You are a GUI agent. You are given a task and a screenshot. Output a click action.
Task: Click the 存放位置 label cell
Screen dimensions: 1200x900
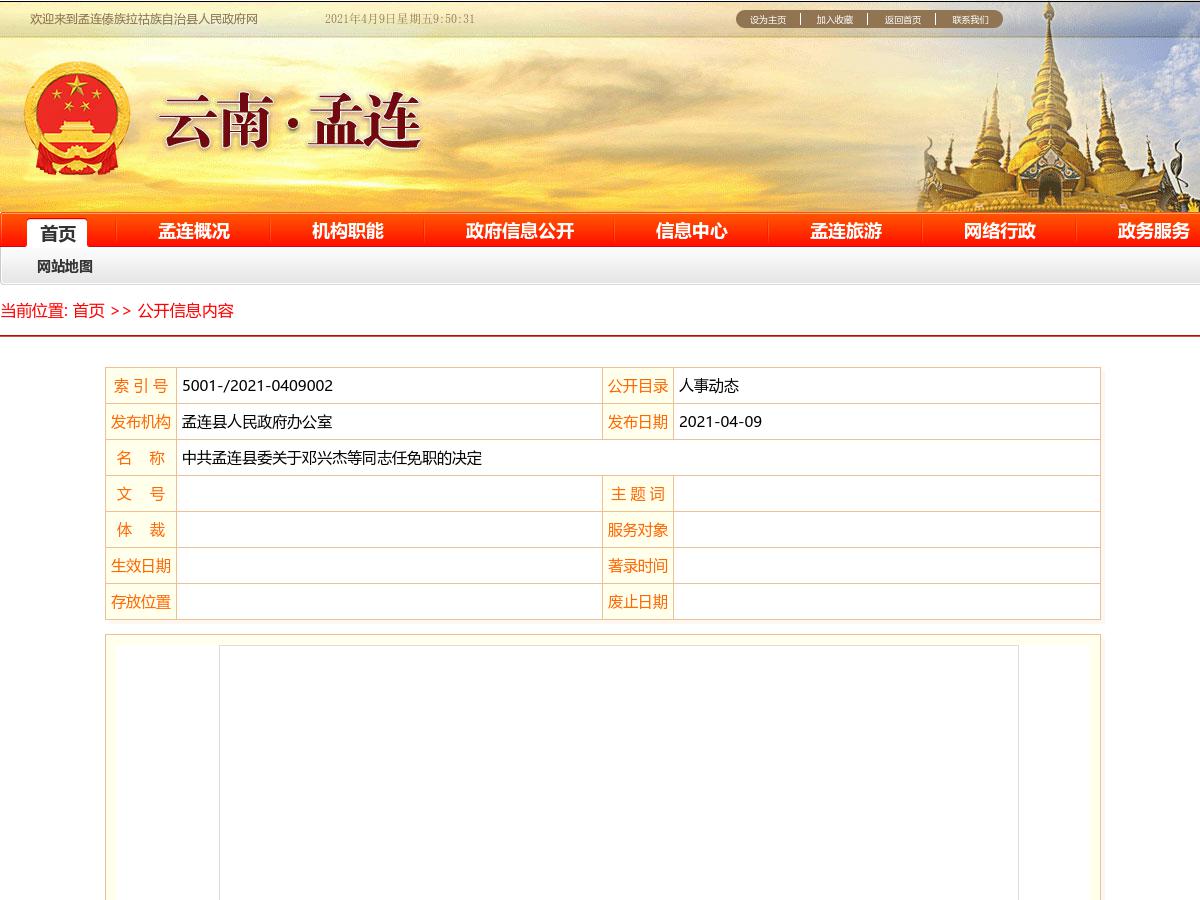[x=141, y=602]
